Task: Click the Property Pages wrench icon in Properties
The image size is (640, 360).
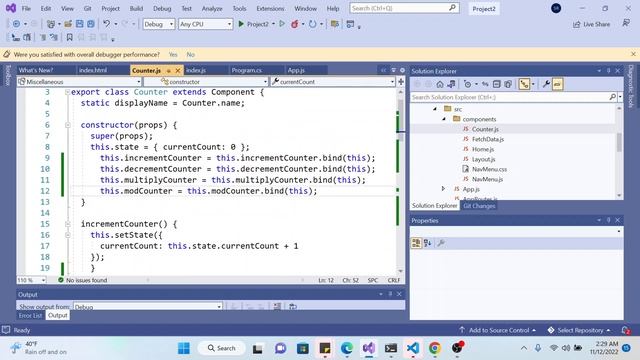Action: (x=441, y=243)
